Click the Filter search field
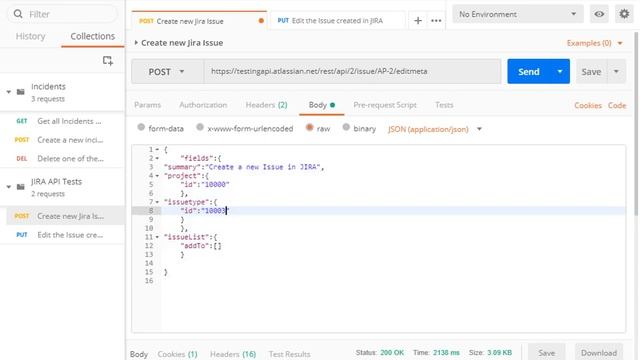640x360 pixels. click(x=62, y=14)
